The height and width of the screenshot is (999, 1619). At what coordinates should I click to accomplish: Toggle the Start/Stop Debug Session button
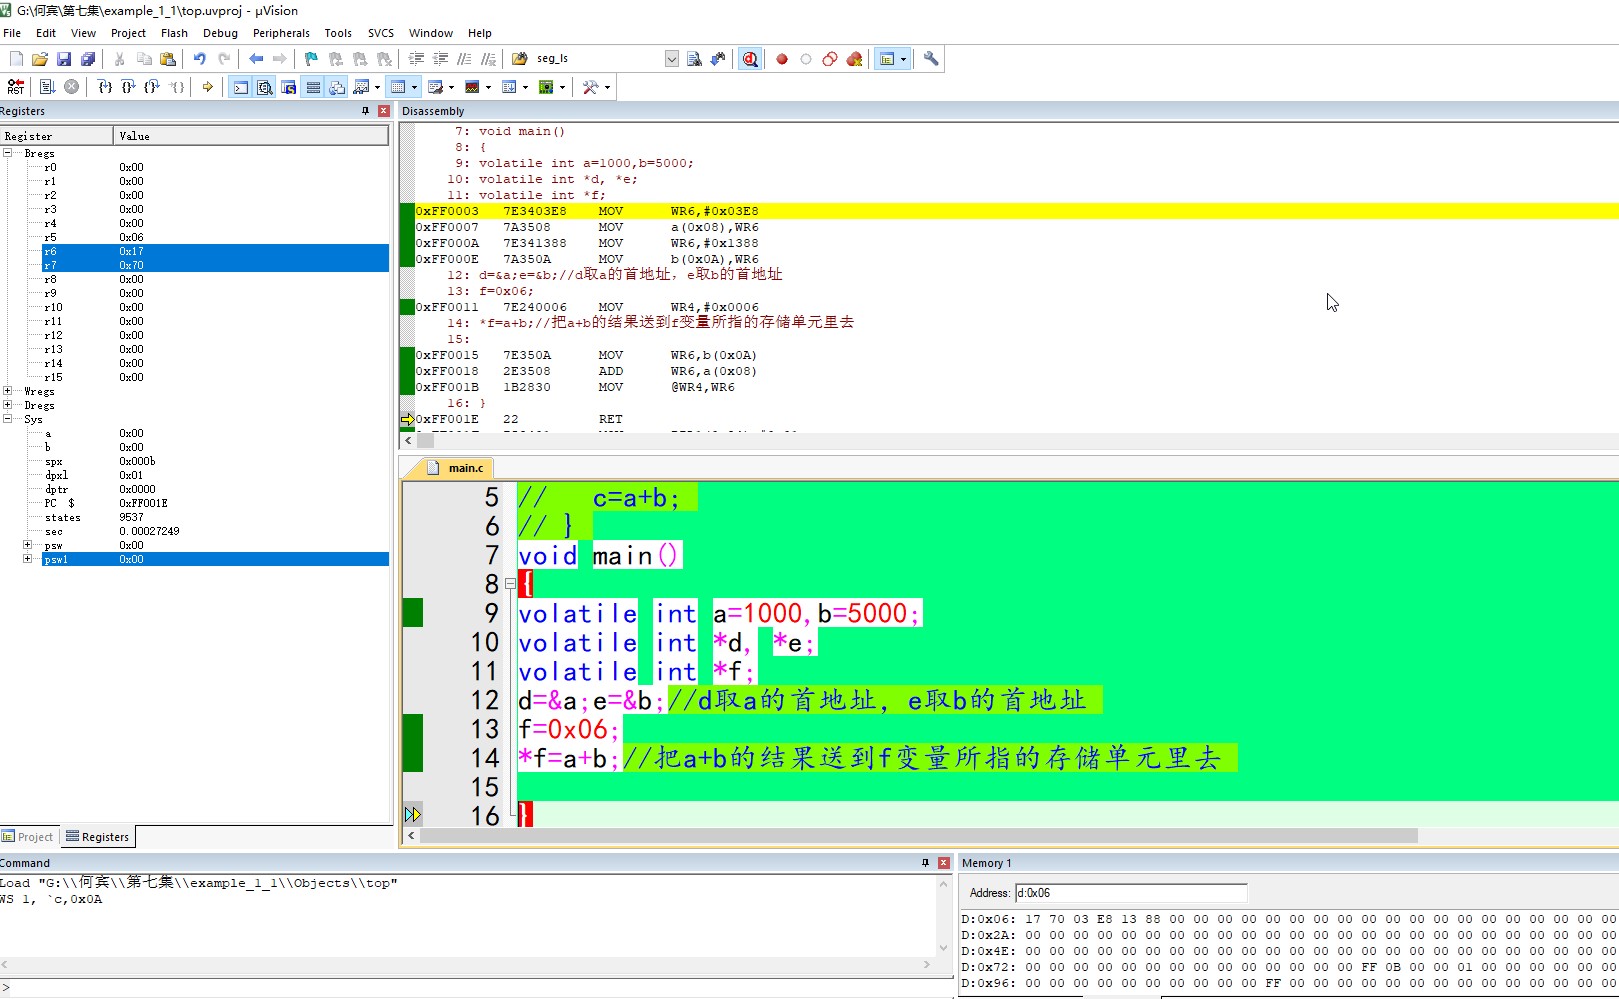pos(749,59)
